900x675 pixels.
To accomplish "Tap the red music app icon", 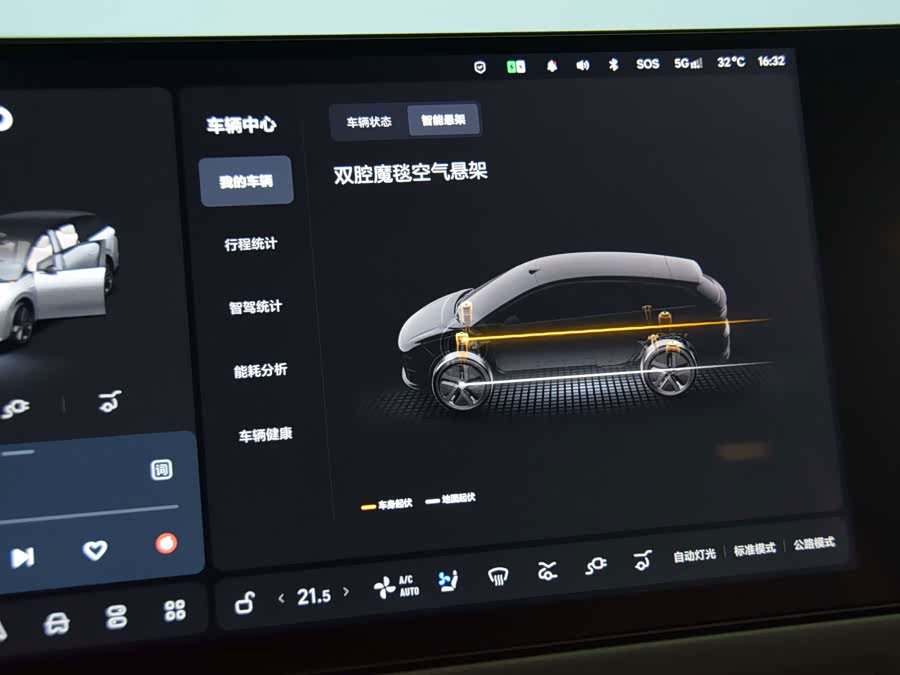I will 166,544.
